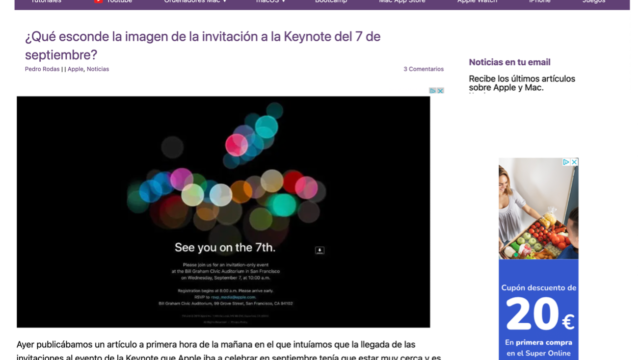Viewport: 640px width, 360px height.
Task: Click the Apple Keynote invitation image
Action: click(x=223, y=212)
